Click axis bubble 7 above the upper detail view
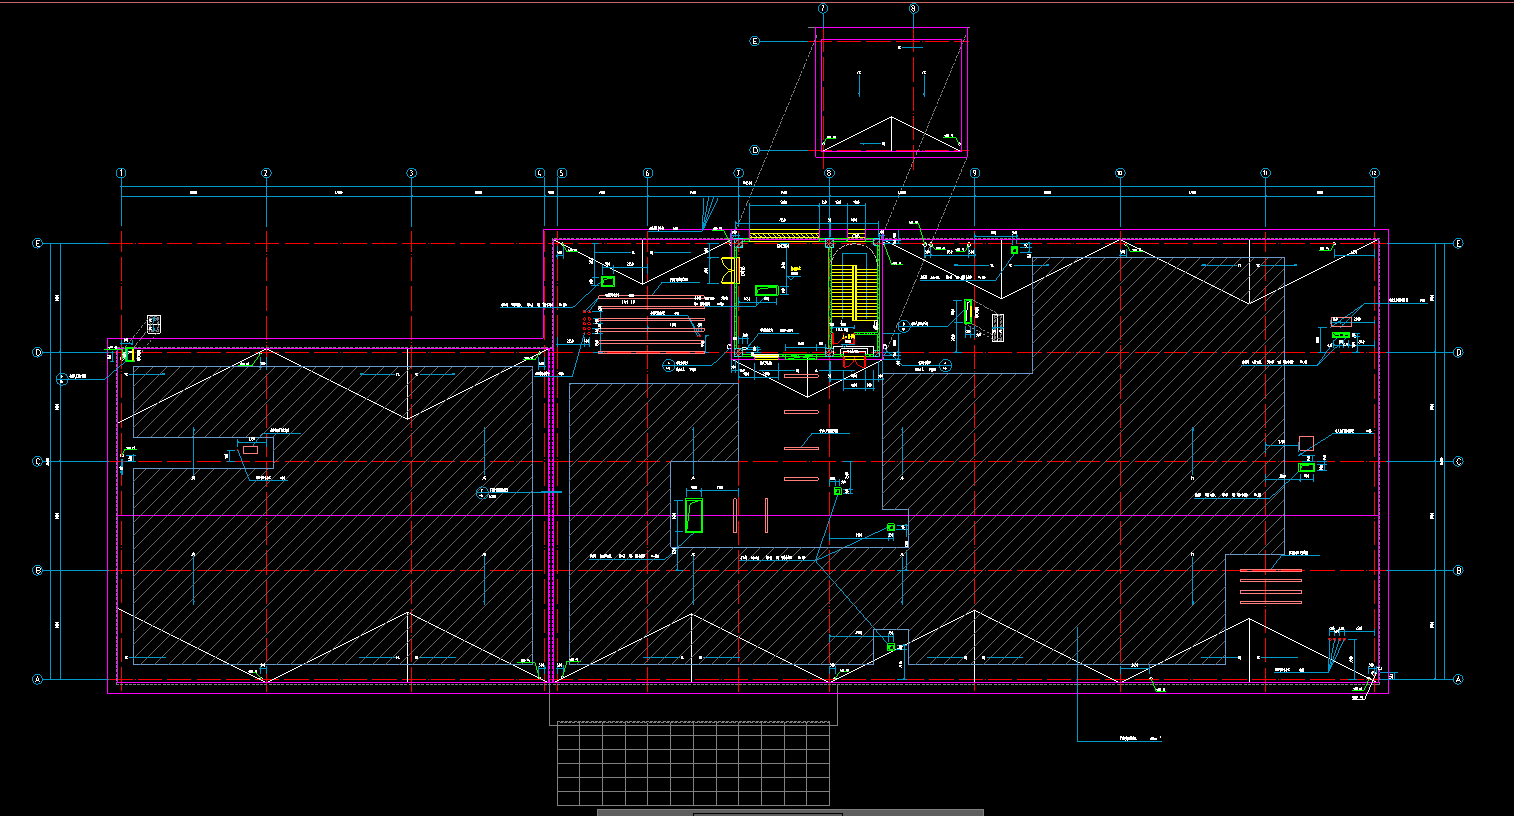 [x=823, y=8]
